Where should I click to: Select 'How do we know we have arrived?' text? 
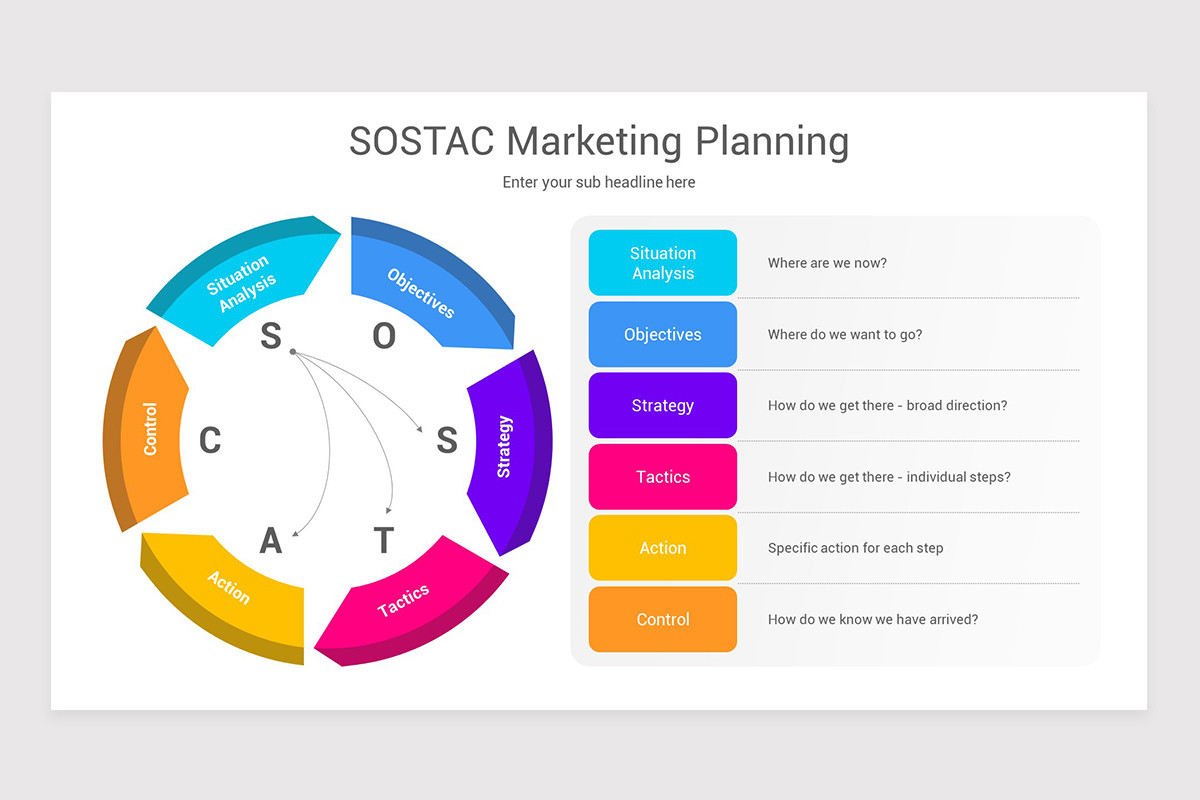873,620
